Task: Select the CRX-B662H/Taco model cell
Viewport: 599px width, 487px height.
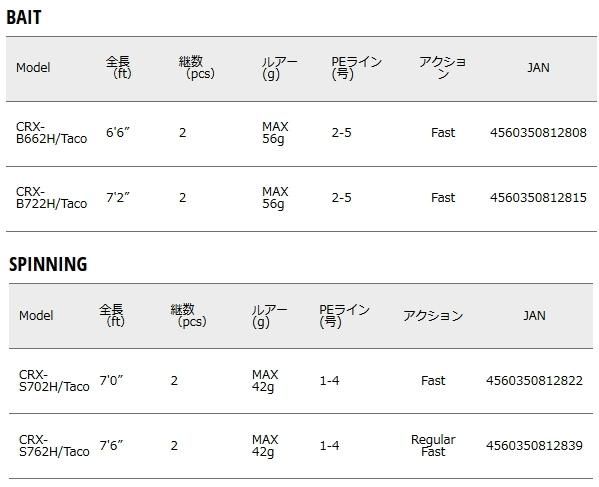Action: pyautogui.click(x=52, y=133)
